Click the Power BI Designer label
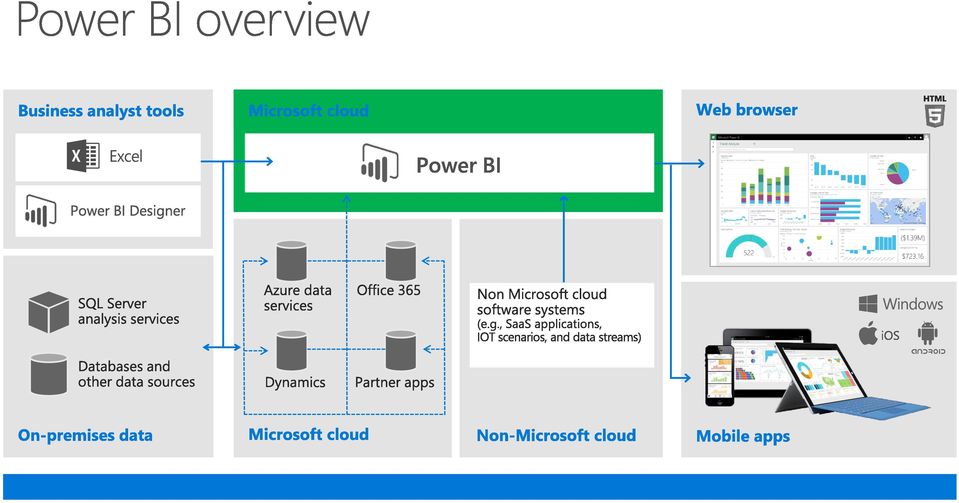Viewport: 959px width, 503px height. click(127, 211)
